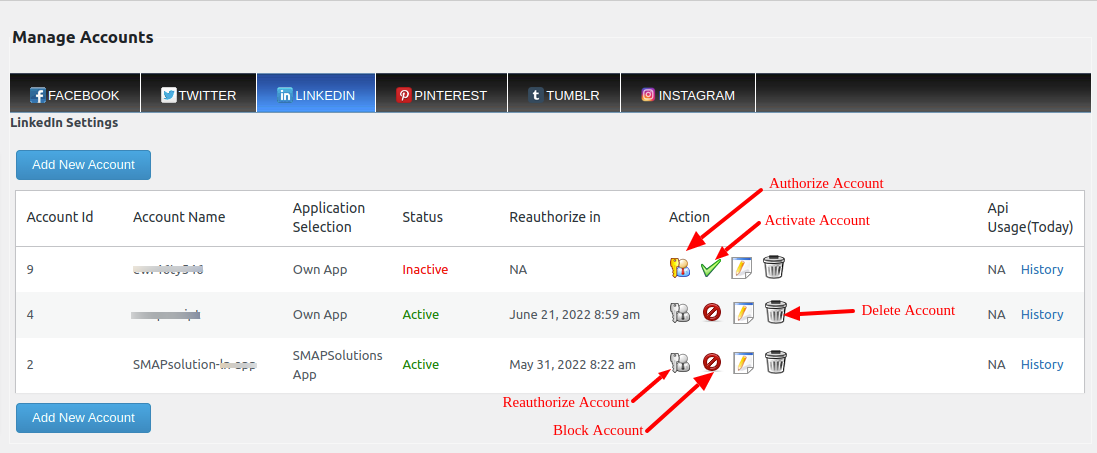The height and width of the screenshot is (453, 1097).
Task: Click Own App cell for account 9
Action: (x=320, y=270)
